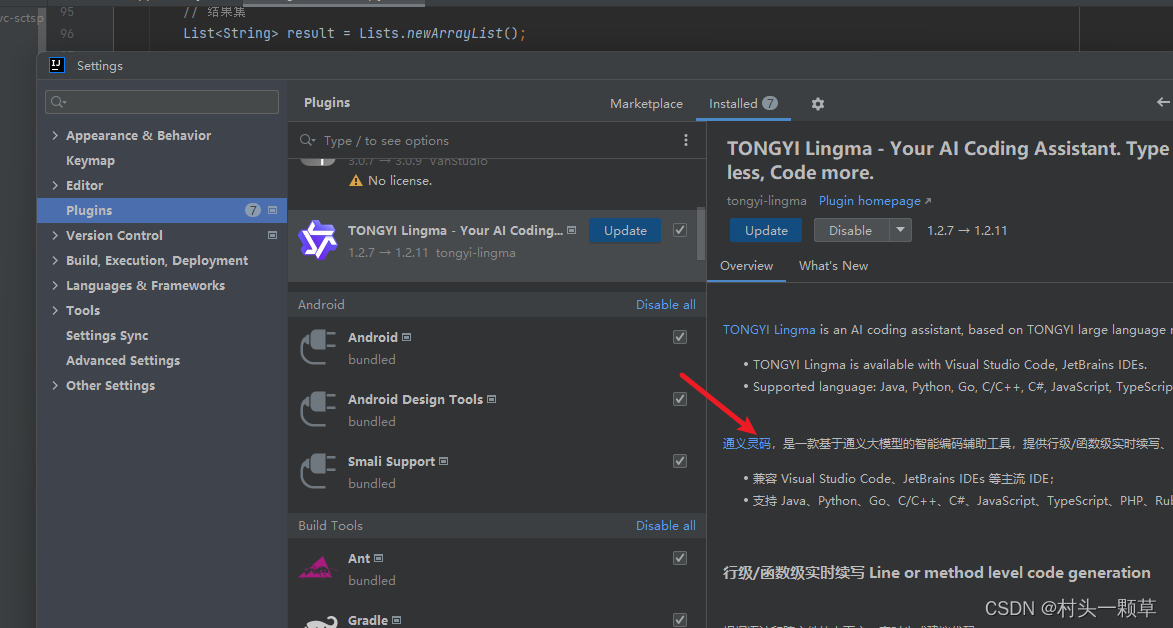The width and height of the screenshot is (1173, 628).
Task: Click the plugin search field
Action: pos(486,141)
